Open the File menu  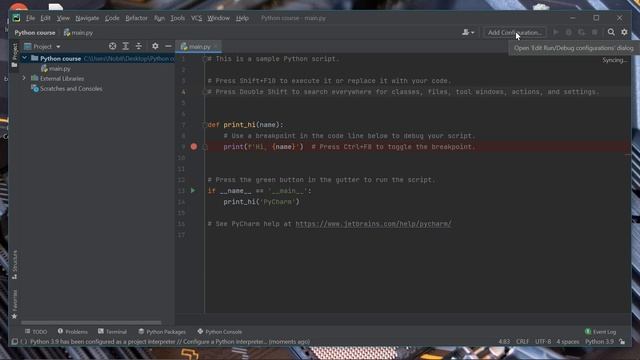(x=30, y=18)
